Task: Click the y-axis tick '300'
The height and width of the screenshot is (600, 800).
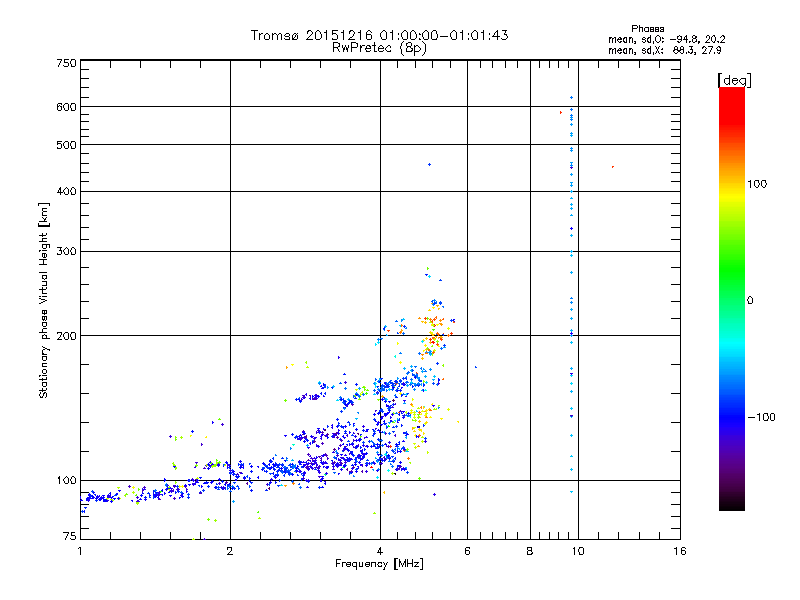Action: click(66, 251)
